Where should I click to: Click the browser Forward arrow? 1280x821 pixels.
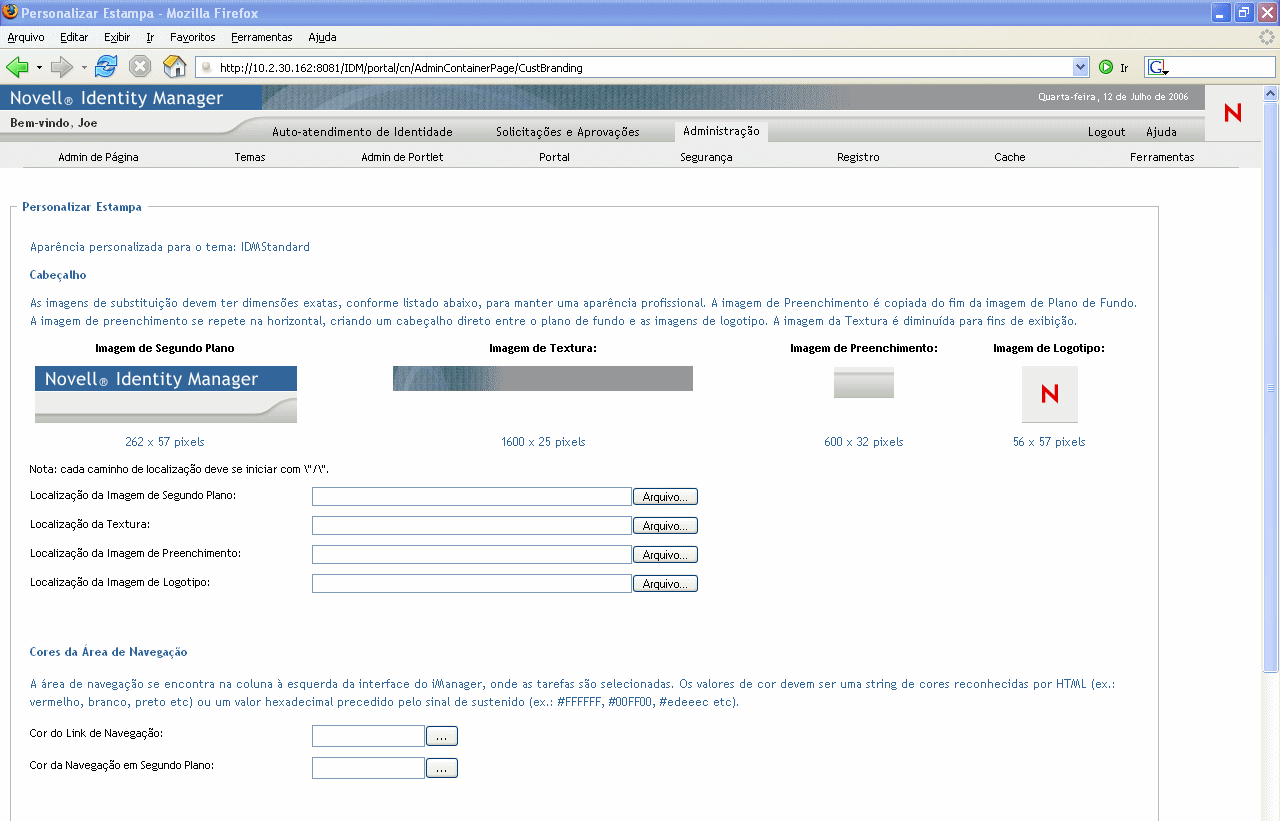[x=62, y=67]
